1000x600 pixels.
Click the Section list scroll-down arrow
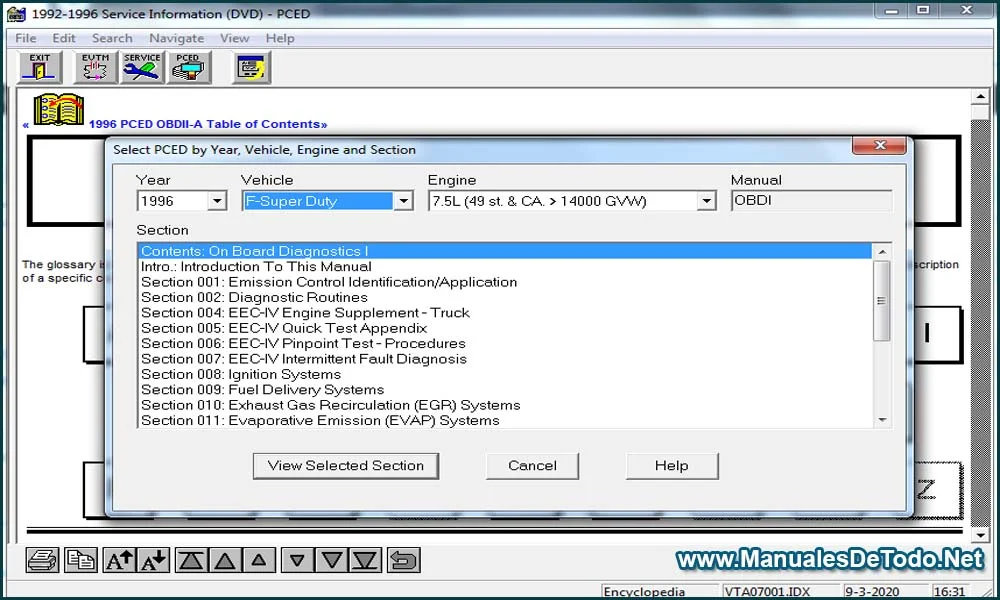(x=882, y=420)
